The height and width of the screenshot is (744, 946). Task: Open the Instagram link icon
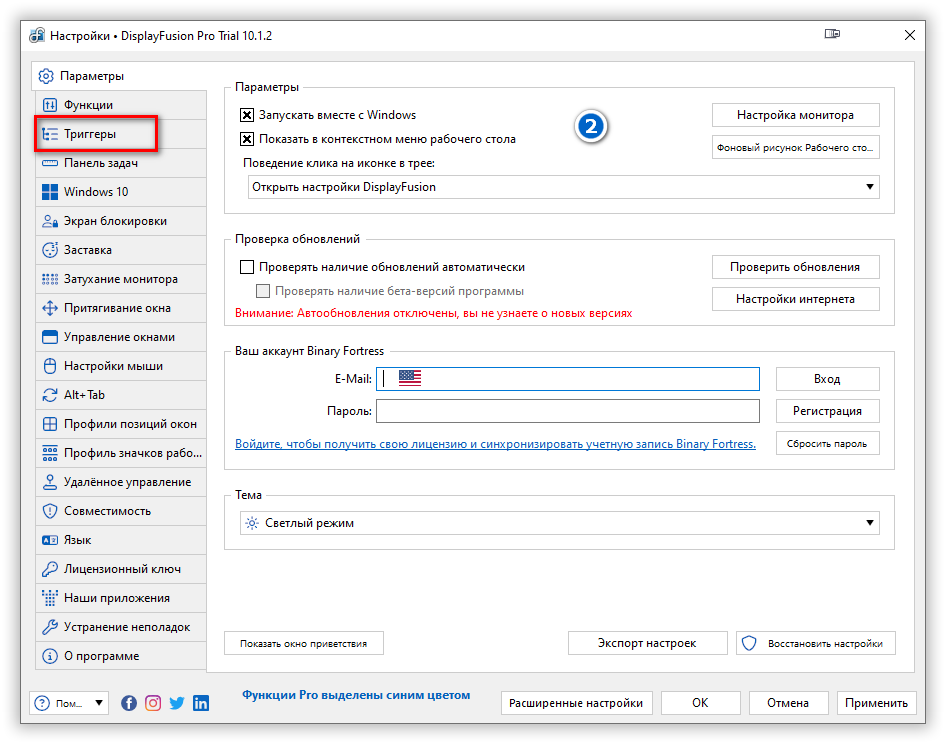coord(153,703)
